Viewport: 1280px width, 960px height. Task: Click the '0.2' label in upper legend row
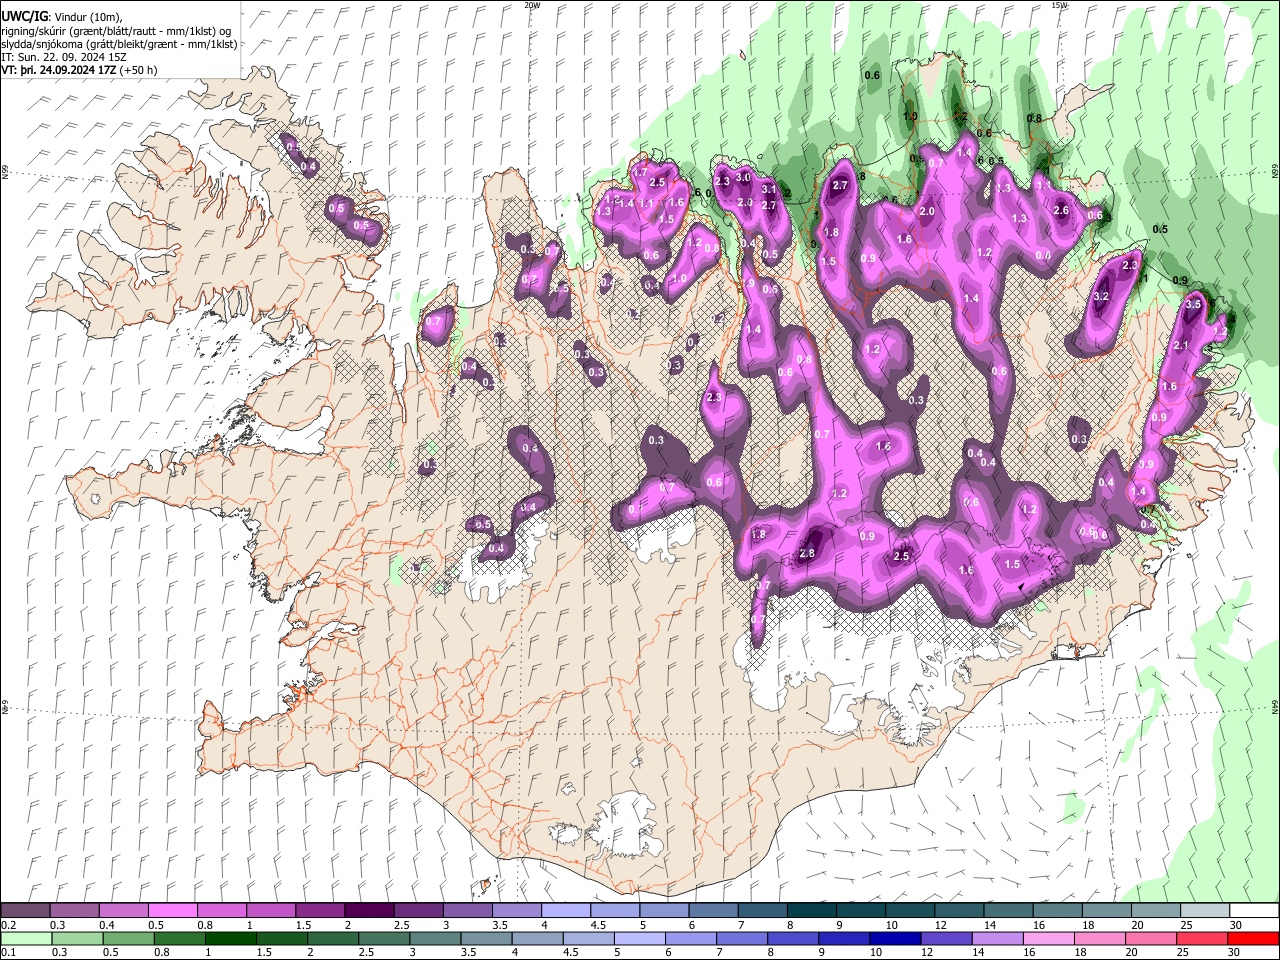click(8, 925)
